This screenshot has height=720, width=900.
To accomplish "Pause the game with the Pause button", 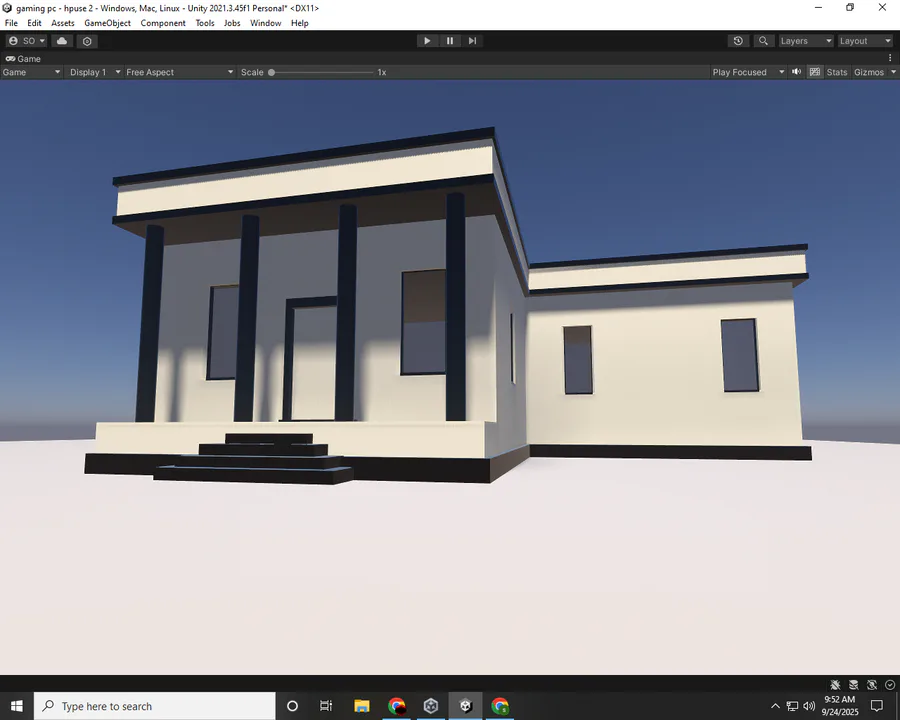I will click(x=450, y=41).
